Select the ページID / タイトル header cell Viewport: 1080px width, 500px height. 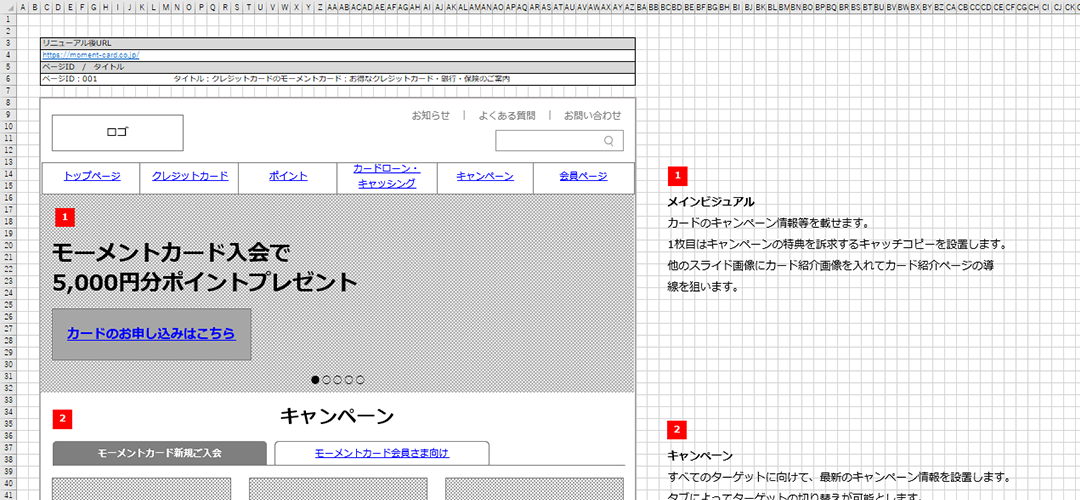pos(338,67)
